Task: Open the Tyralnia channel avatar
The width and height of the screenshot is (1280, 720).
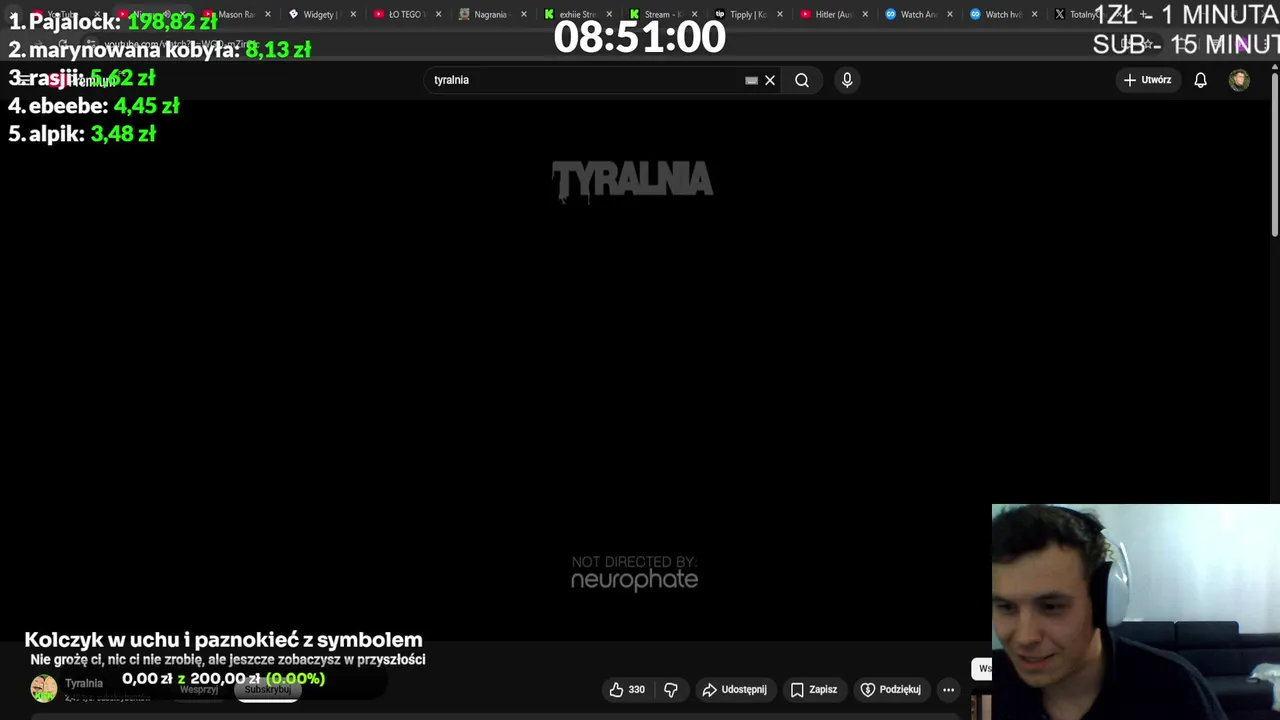Action: [x=44, y=688]
